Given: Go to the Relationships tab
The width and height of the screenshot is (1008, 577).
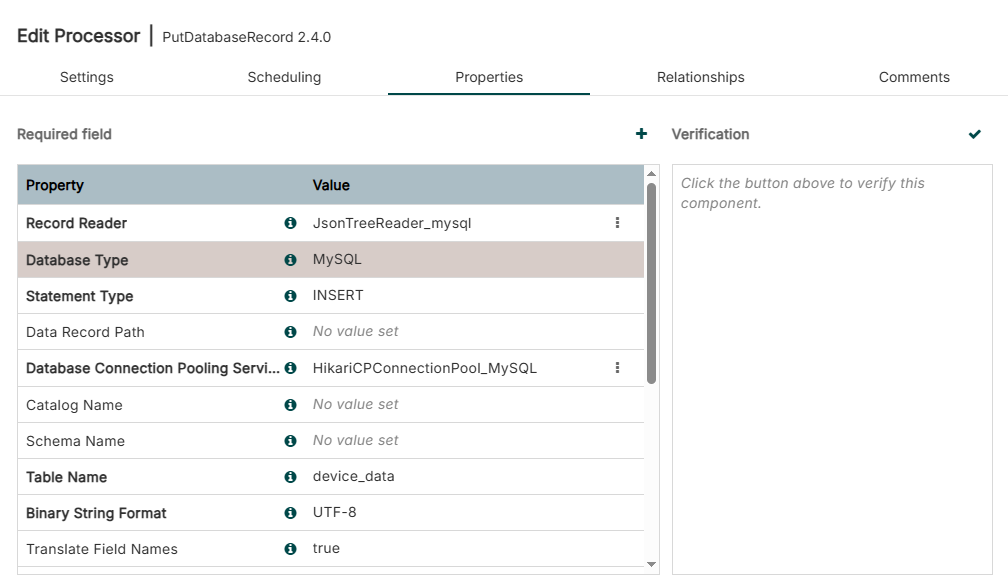Looking at the screenshot, I should (x=700, y=77).
